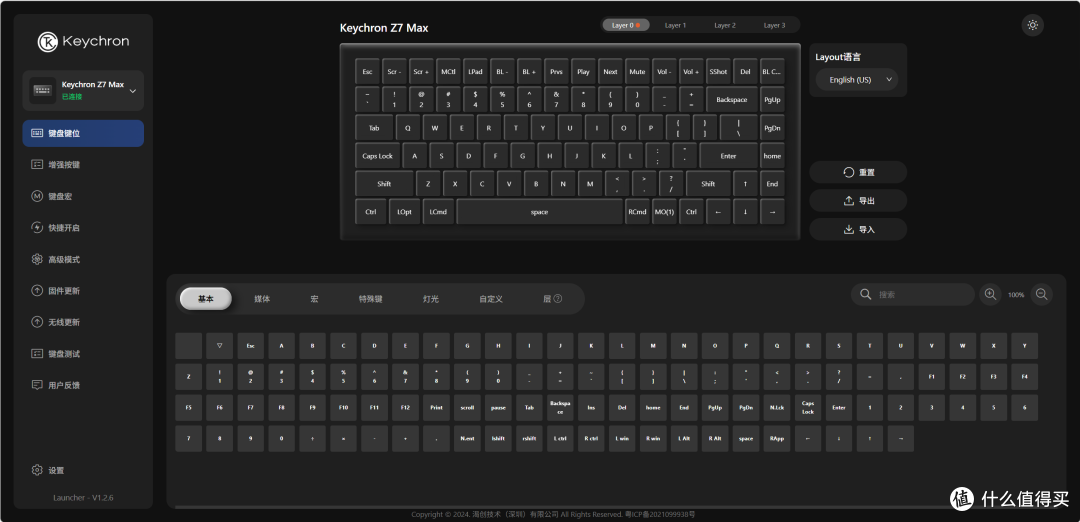Viewport: 1080px width, 522px height.
Task: Click the 100% zoom level text
Action: (x=1016, y=295)
